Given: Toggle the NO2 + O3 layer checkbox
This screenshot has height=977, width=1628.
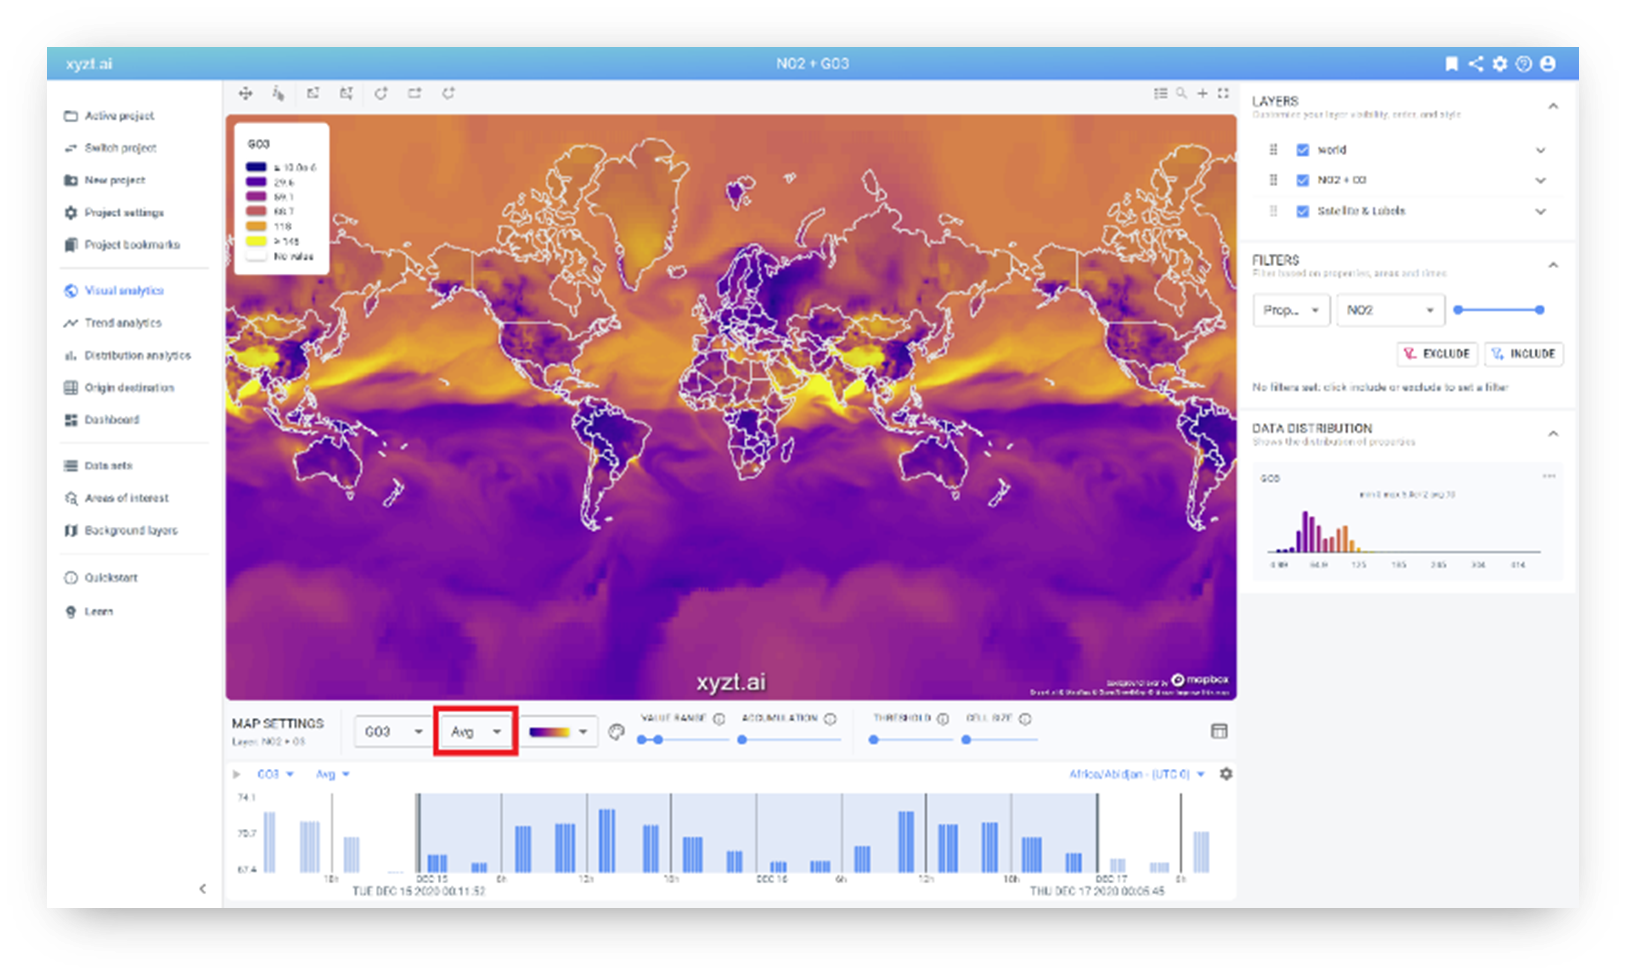Looking at the screenshot, I should click(x=1302, y=180).
